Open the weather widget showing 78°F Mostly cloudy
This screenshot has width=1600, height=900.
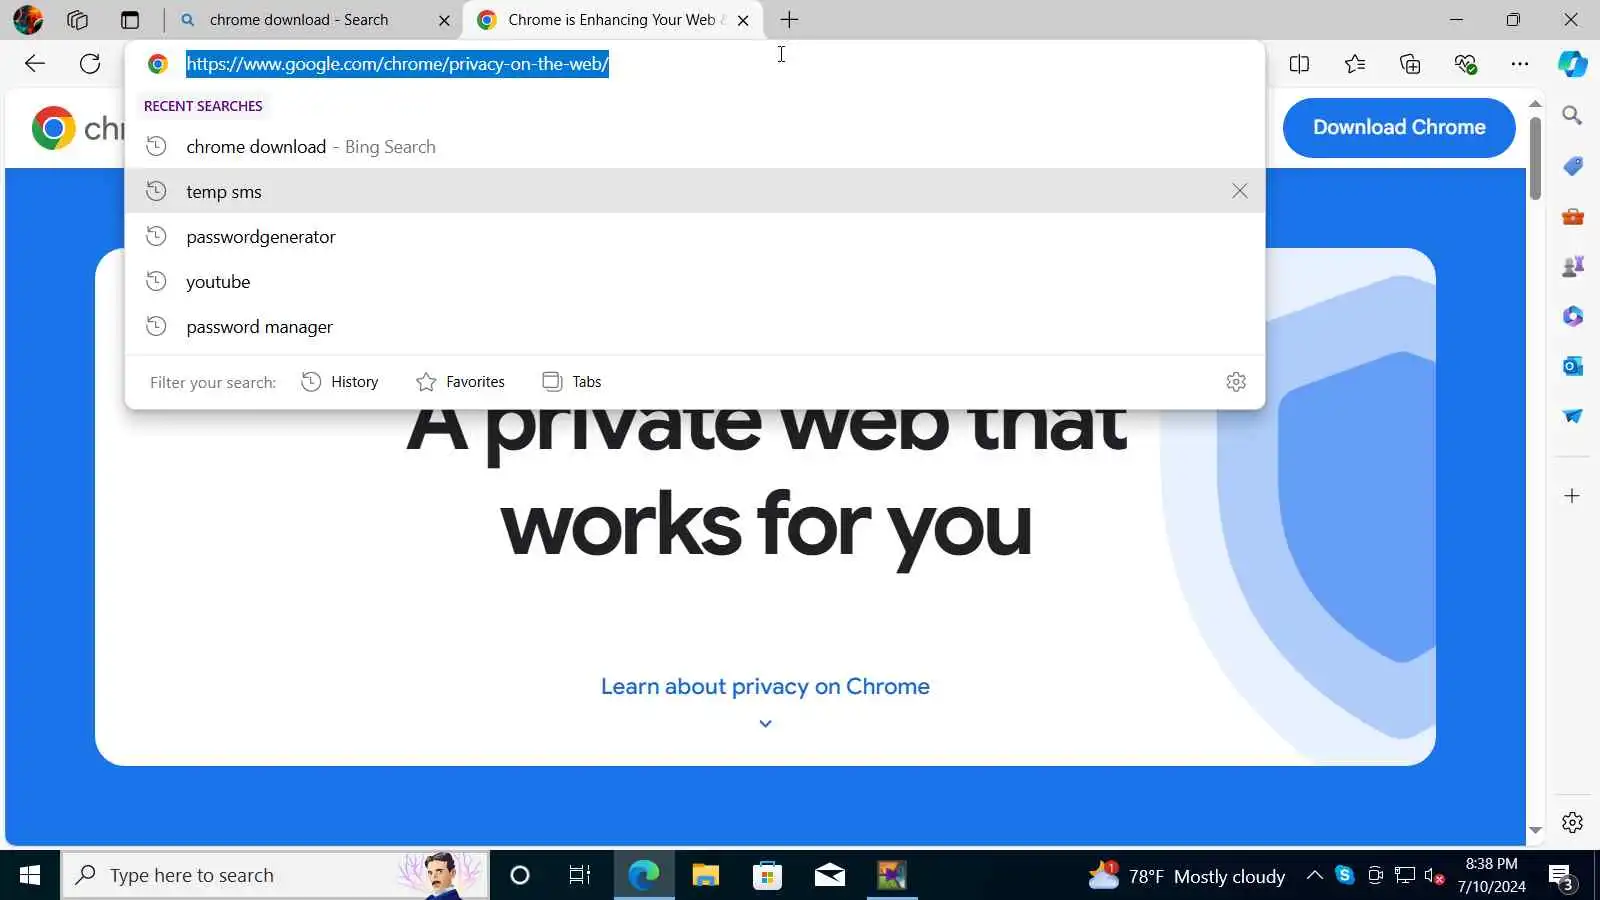1187,876
